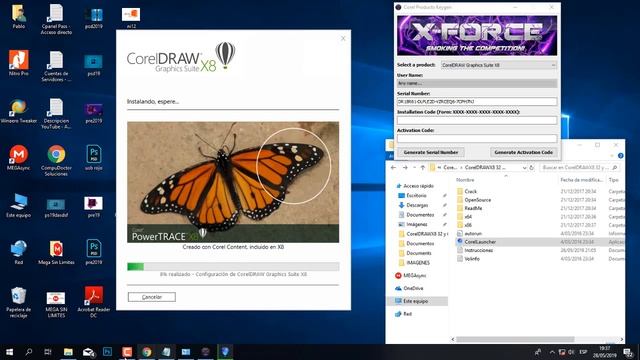Select the autorun file
This screenshot has height=360, width=640.
[473, 233]
